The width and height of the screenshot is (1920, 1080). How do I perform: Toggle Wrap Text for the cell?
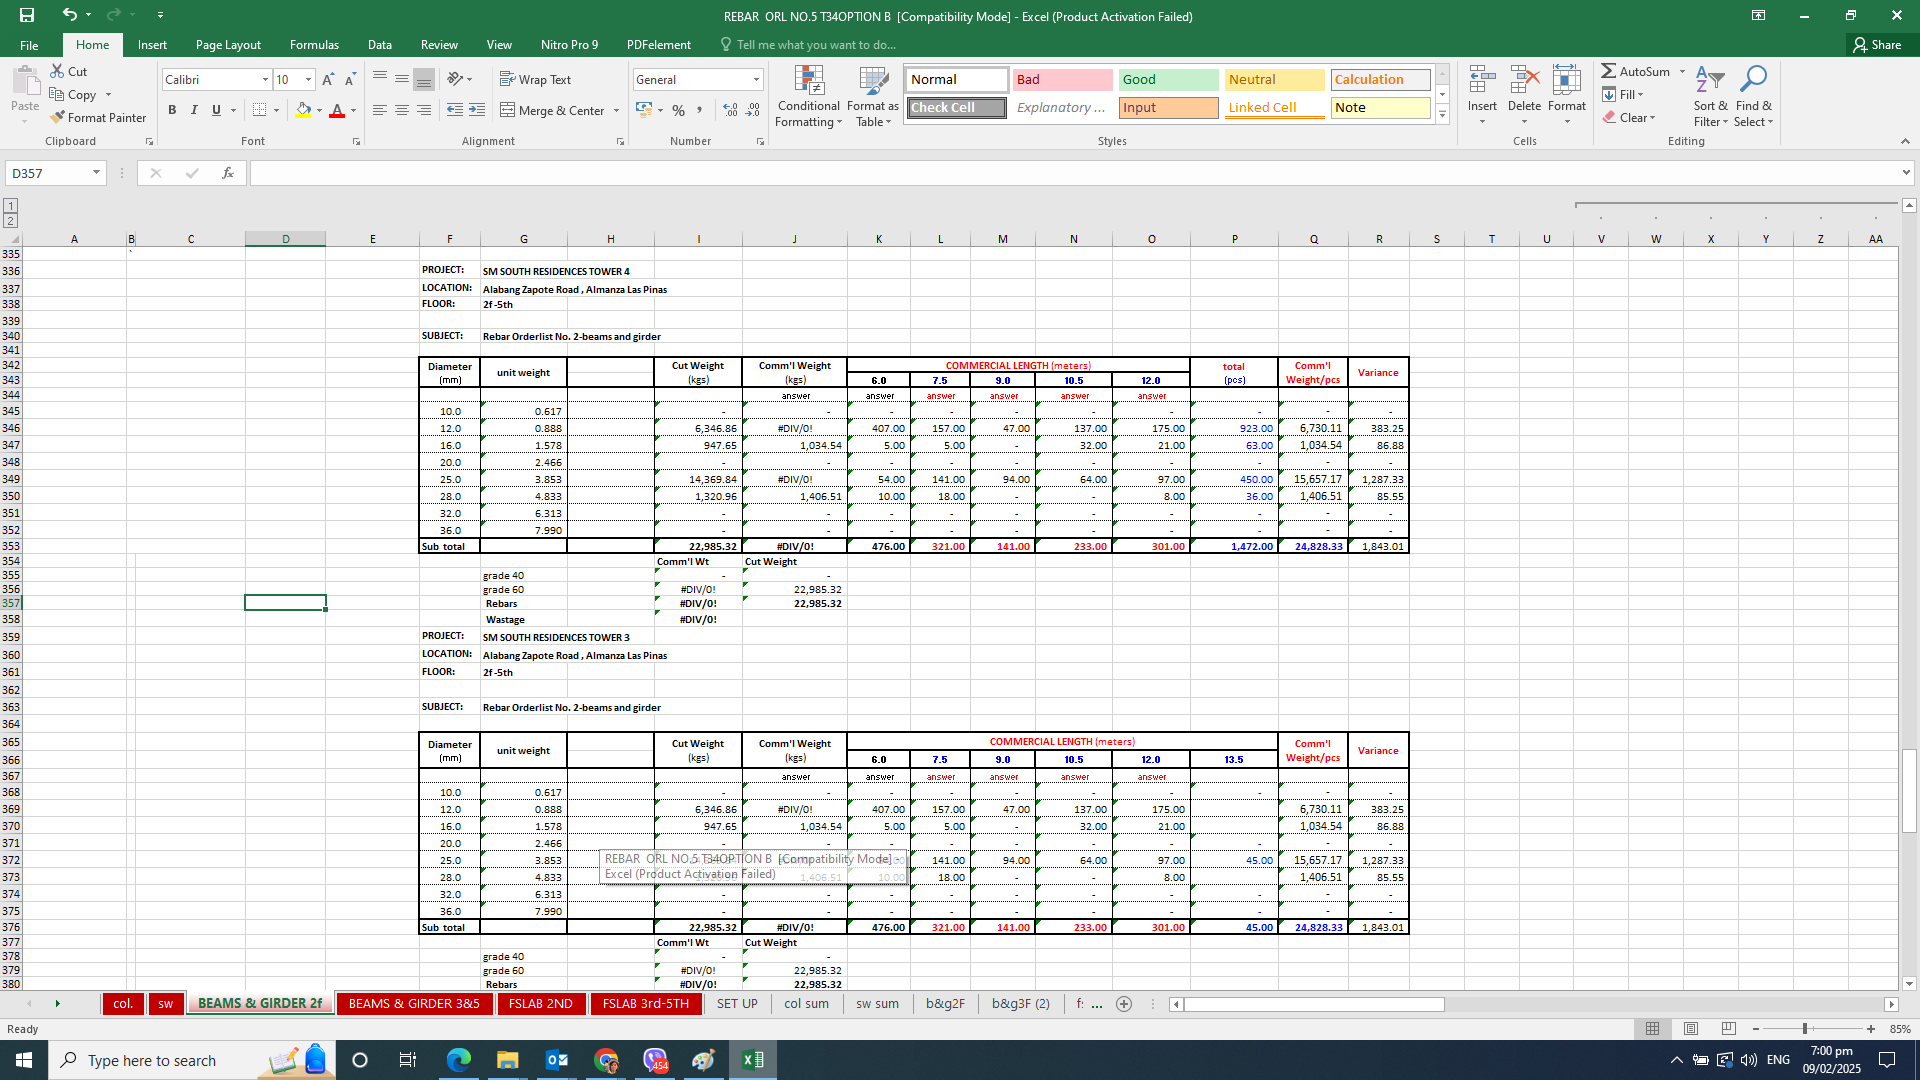pyautogui.click(x=535, y=79)
